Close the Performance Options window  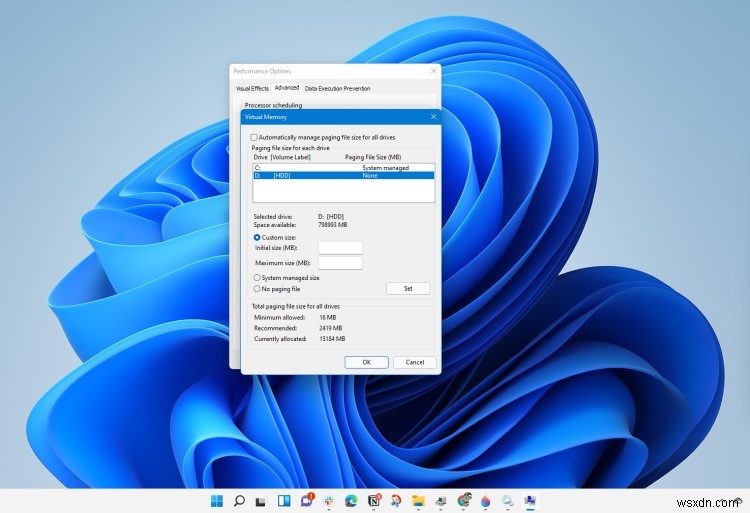click(x=433, y=71)
